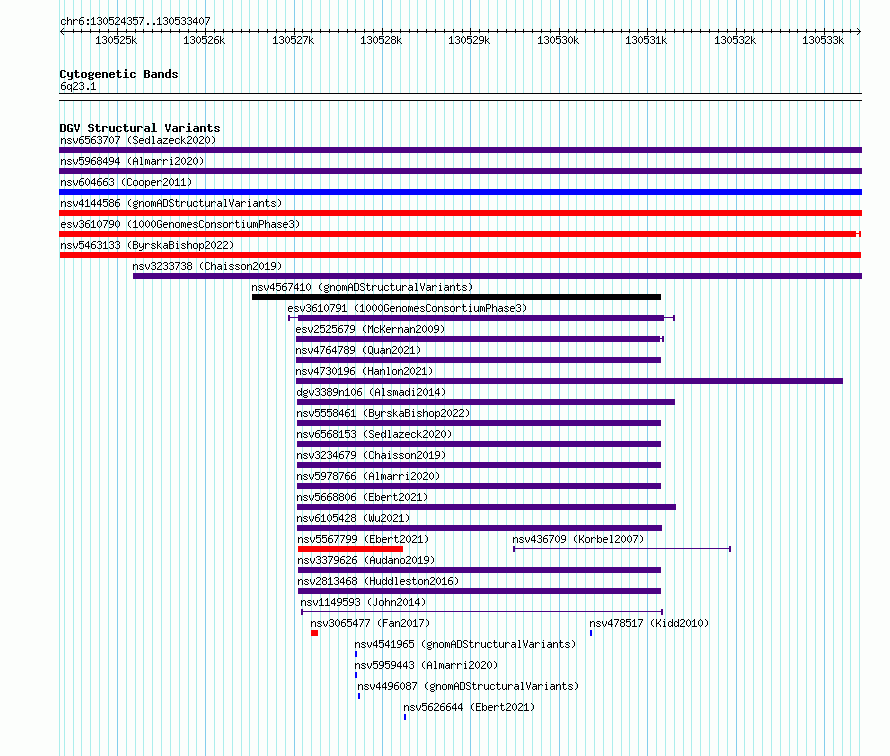Click the thin nsv1149593 John2014 line
The image size is (890, 756).
(482, 612)
